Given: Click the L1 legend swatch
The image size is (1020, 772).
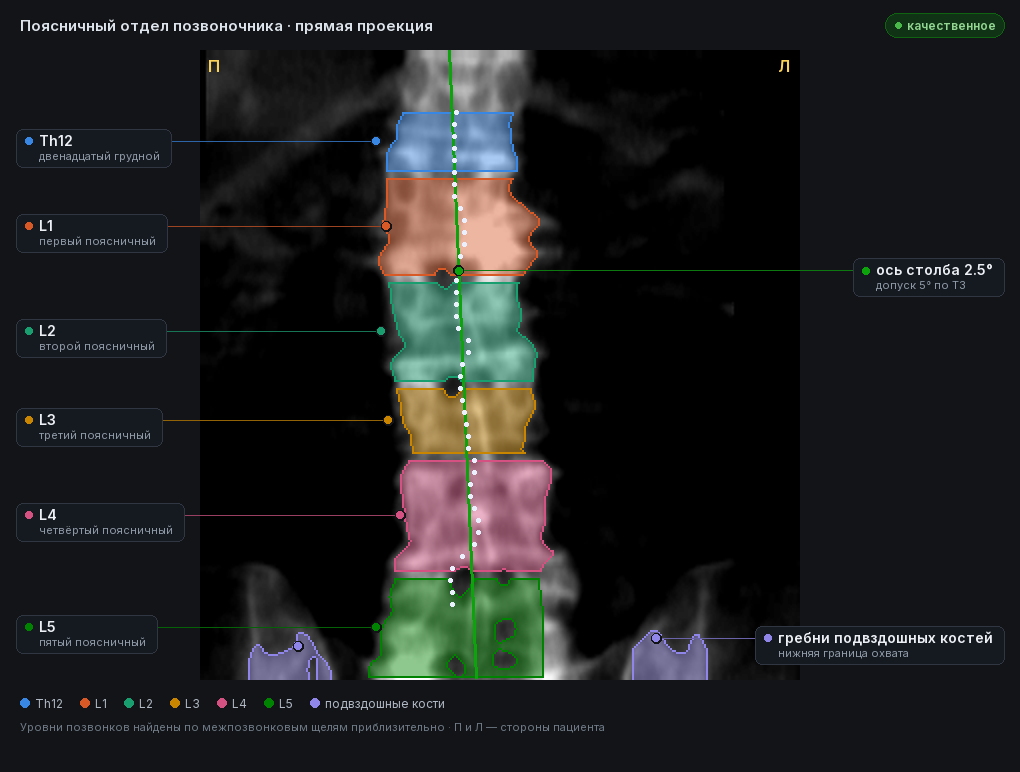Looking at the screenshot, I should coord(85,703).
